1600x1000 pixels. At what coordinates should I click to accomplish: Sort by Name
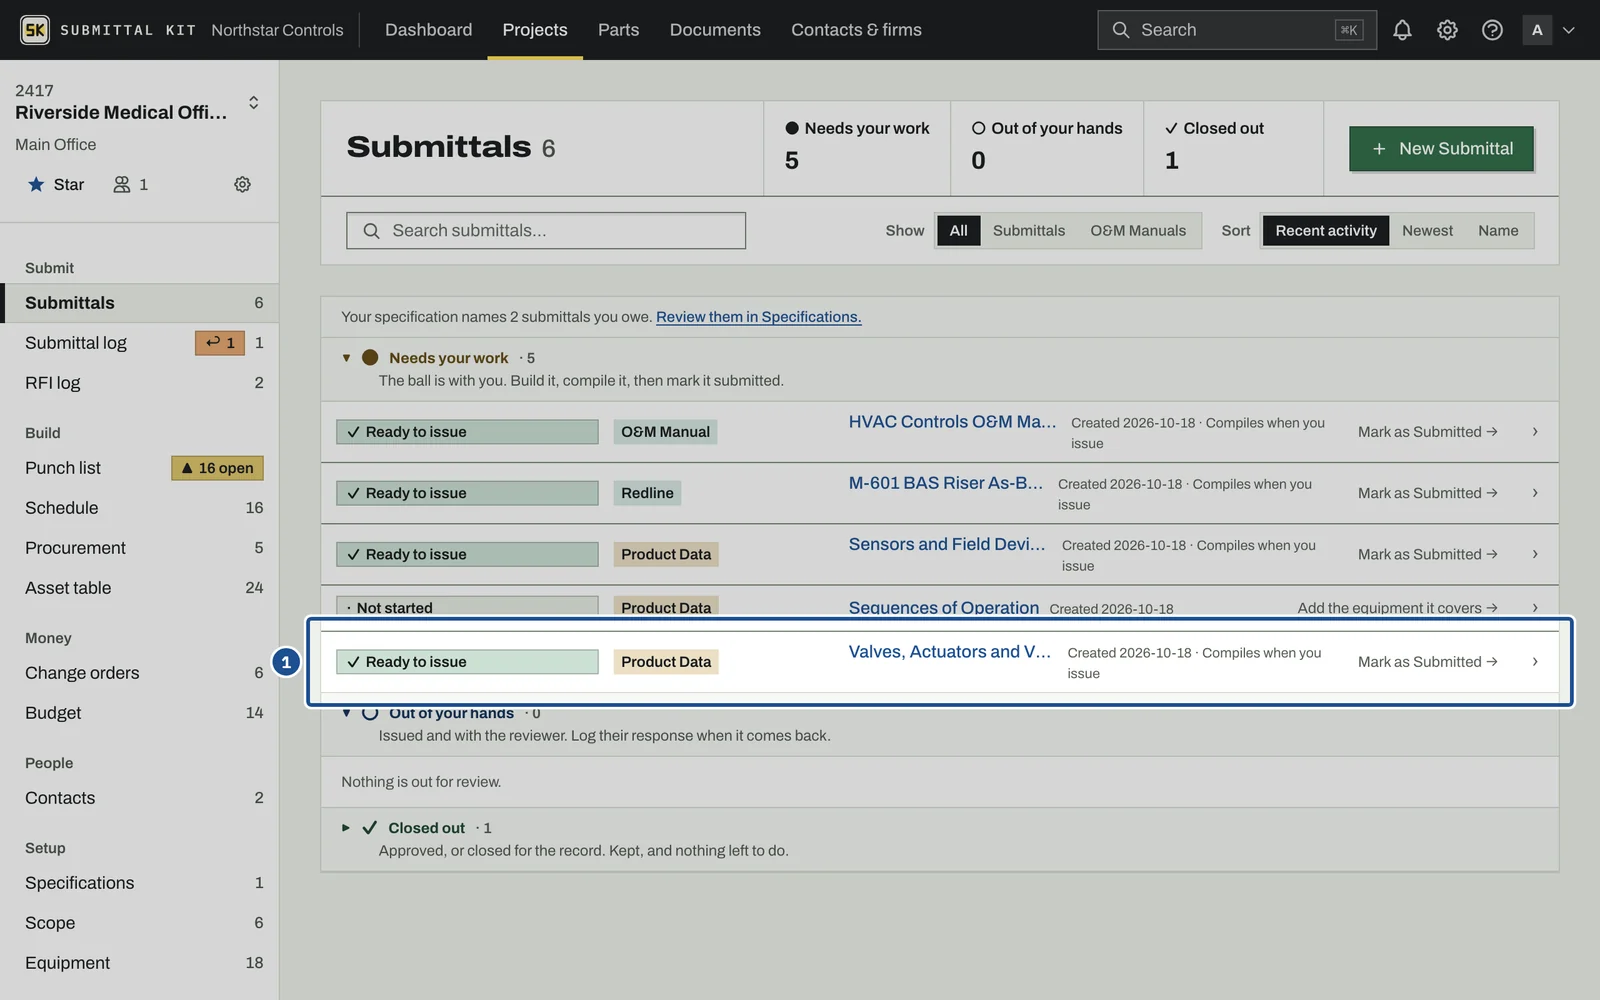1498,230
